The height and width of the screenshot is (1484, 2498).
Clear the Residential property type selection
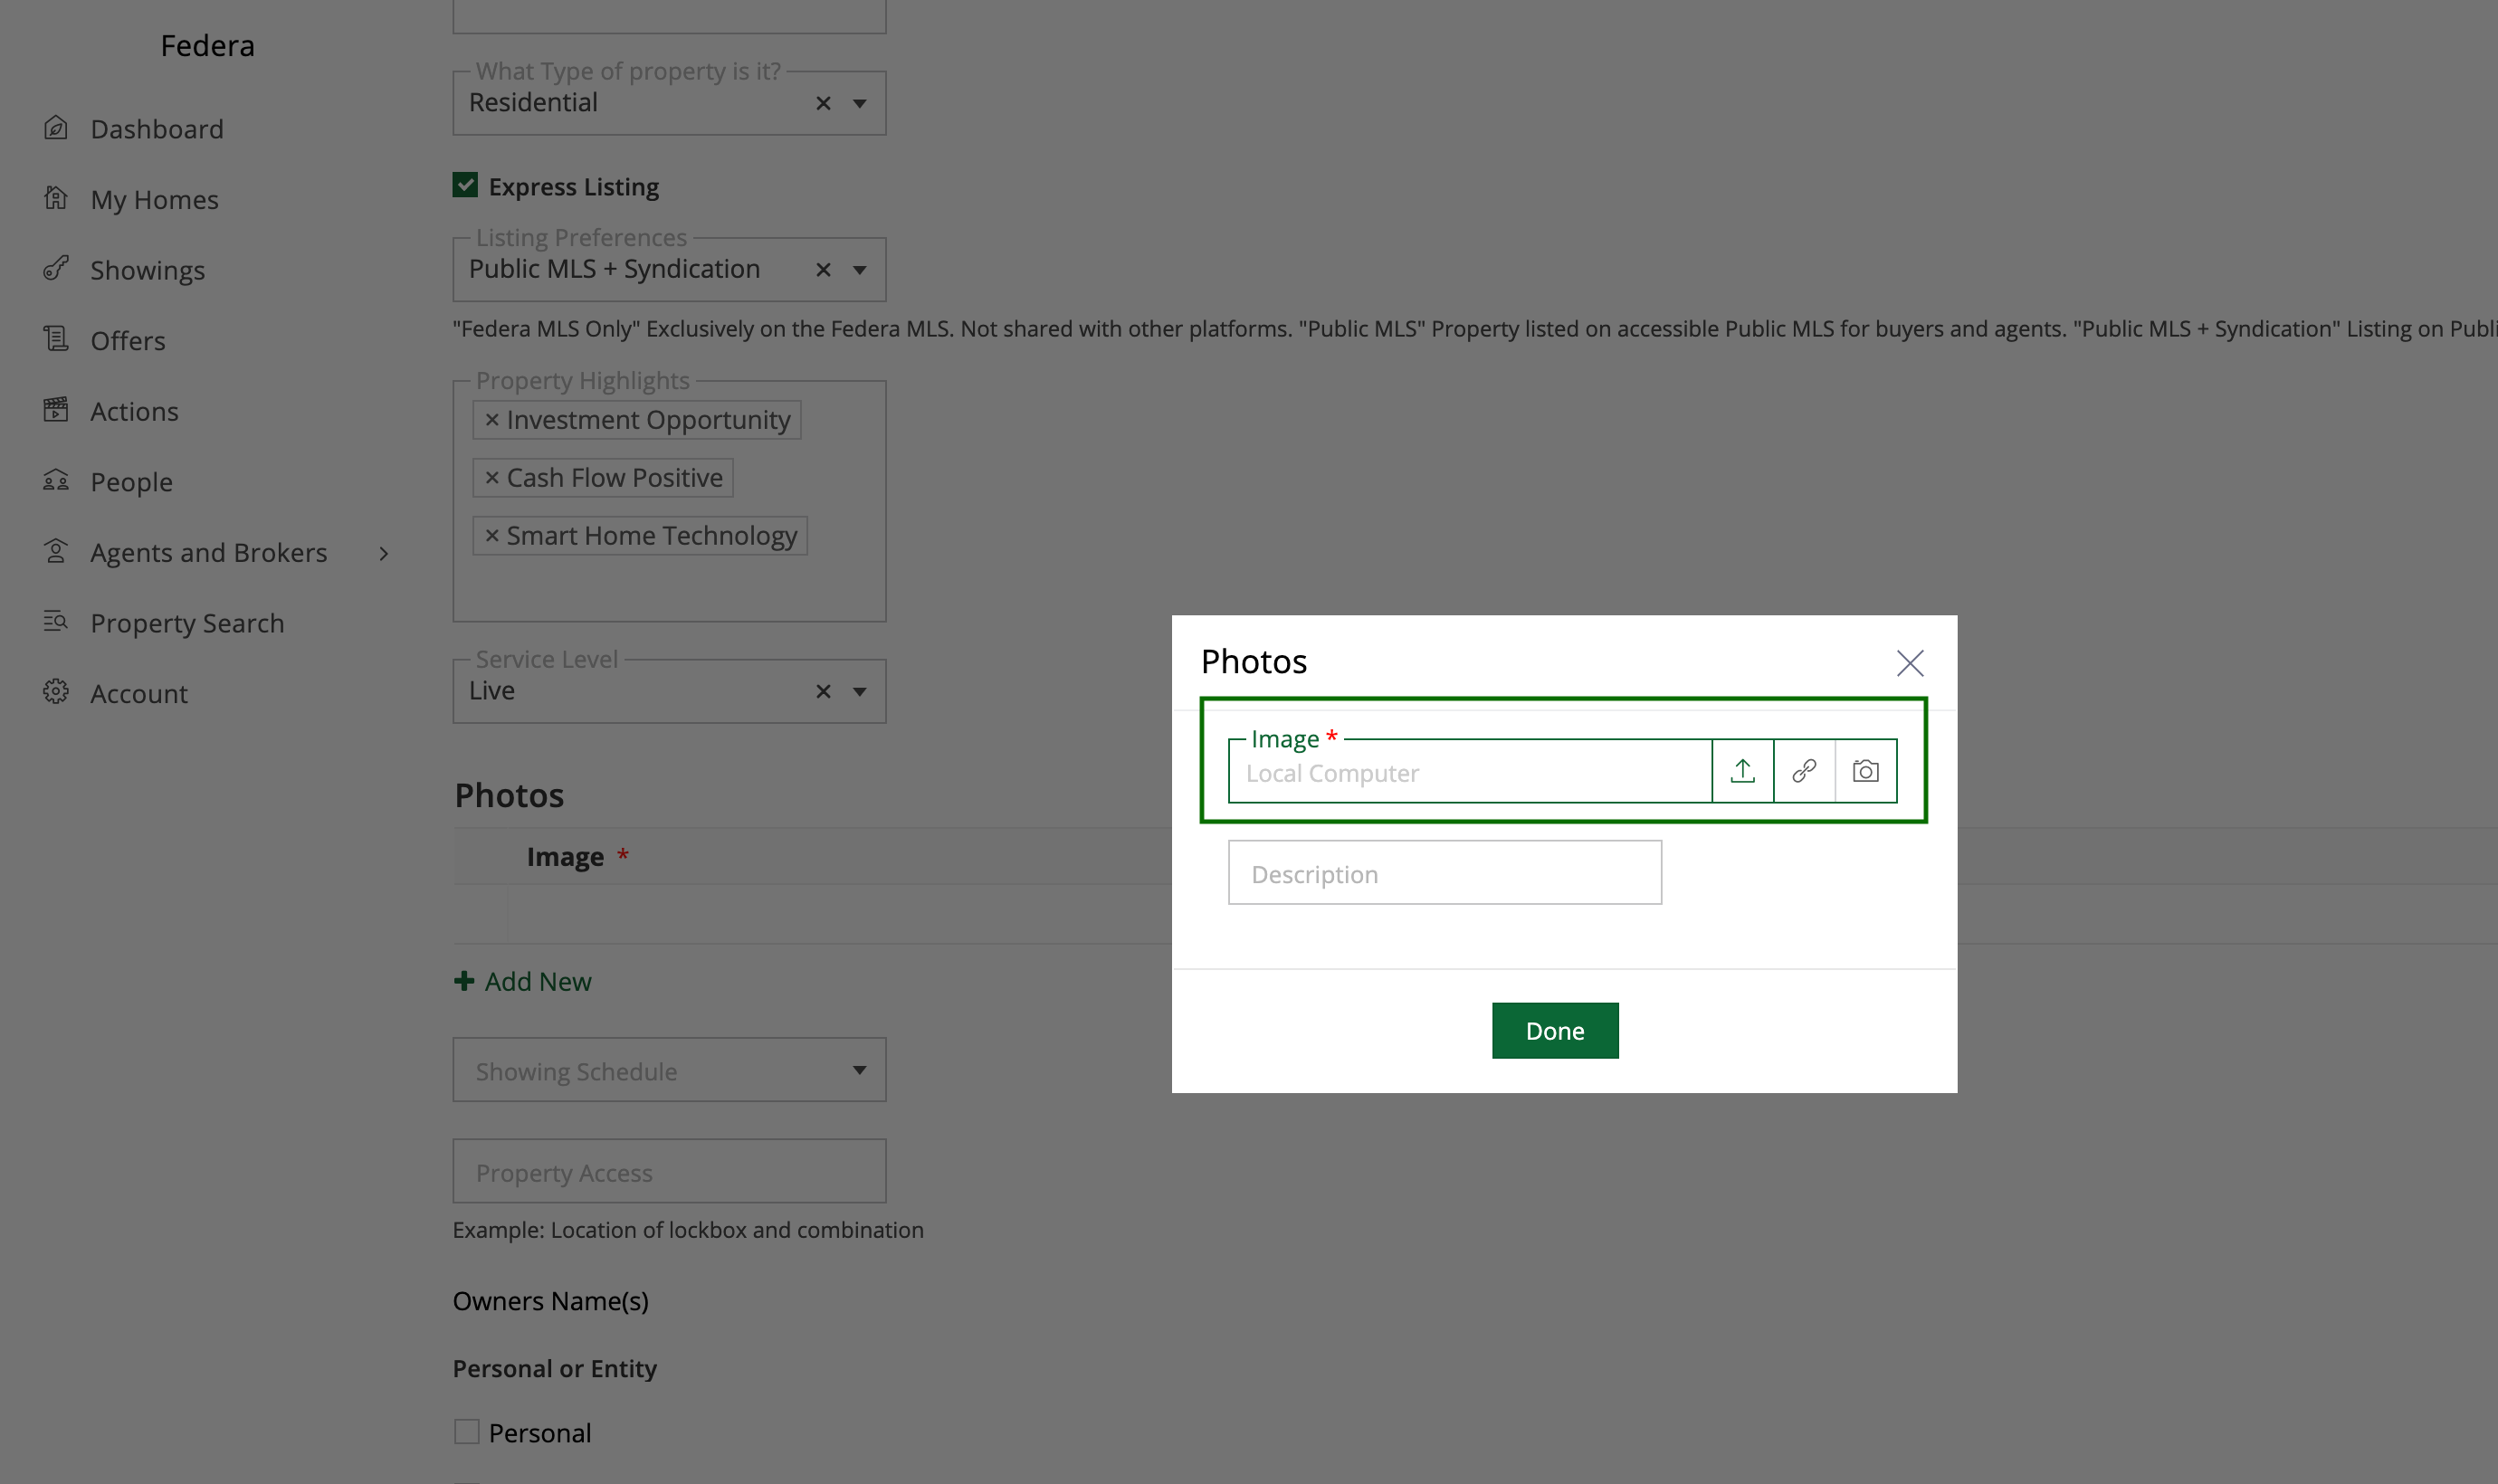click(823, 103)
